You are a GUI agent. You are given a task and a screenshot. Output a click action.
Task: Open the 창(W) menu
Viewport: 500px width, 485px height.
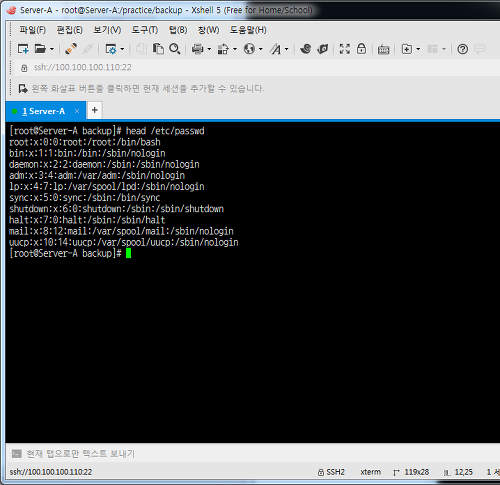208,30
